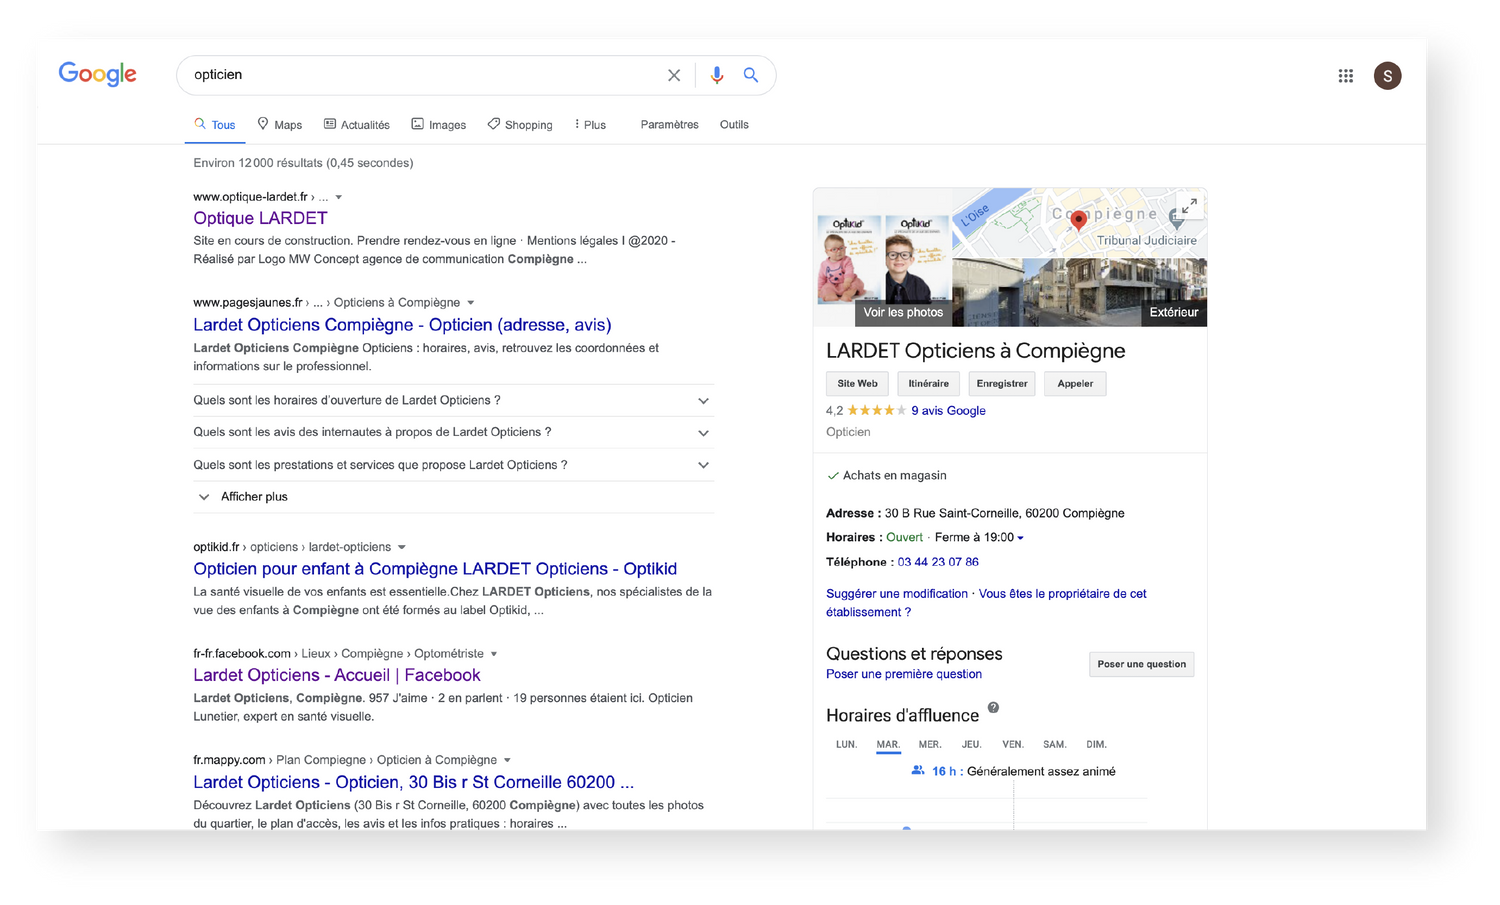
Task: Open the Lardet Opticiens Compiègne pagesjaunes result
Action: click(402, 325)
